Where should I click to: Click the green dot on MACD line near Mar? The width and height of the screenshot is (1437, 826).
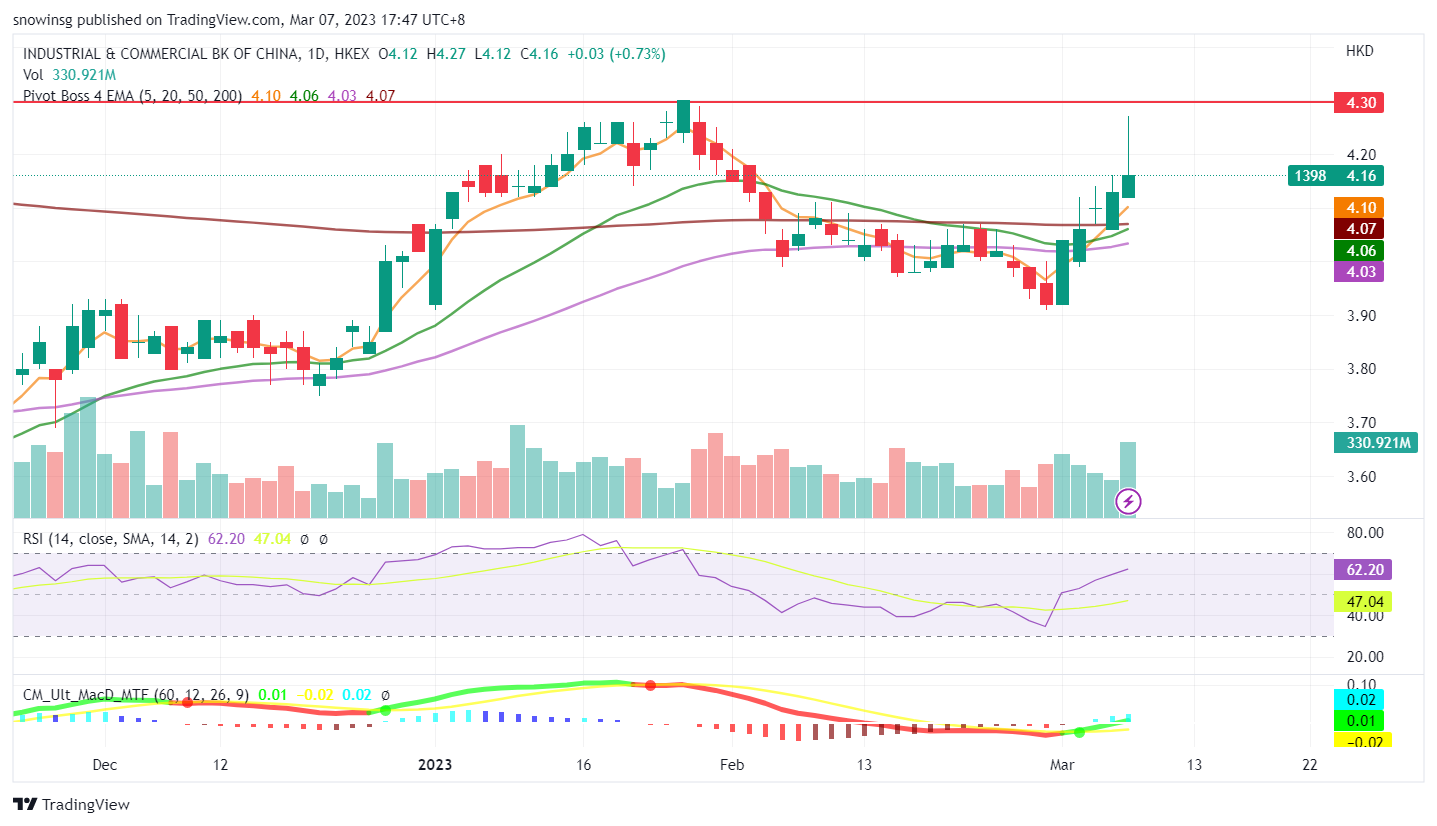tap(1079, 733)
